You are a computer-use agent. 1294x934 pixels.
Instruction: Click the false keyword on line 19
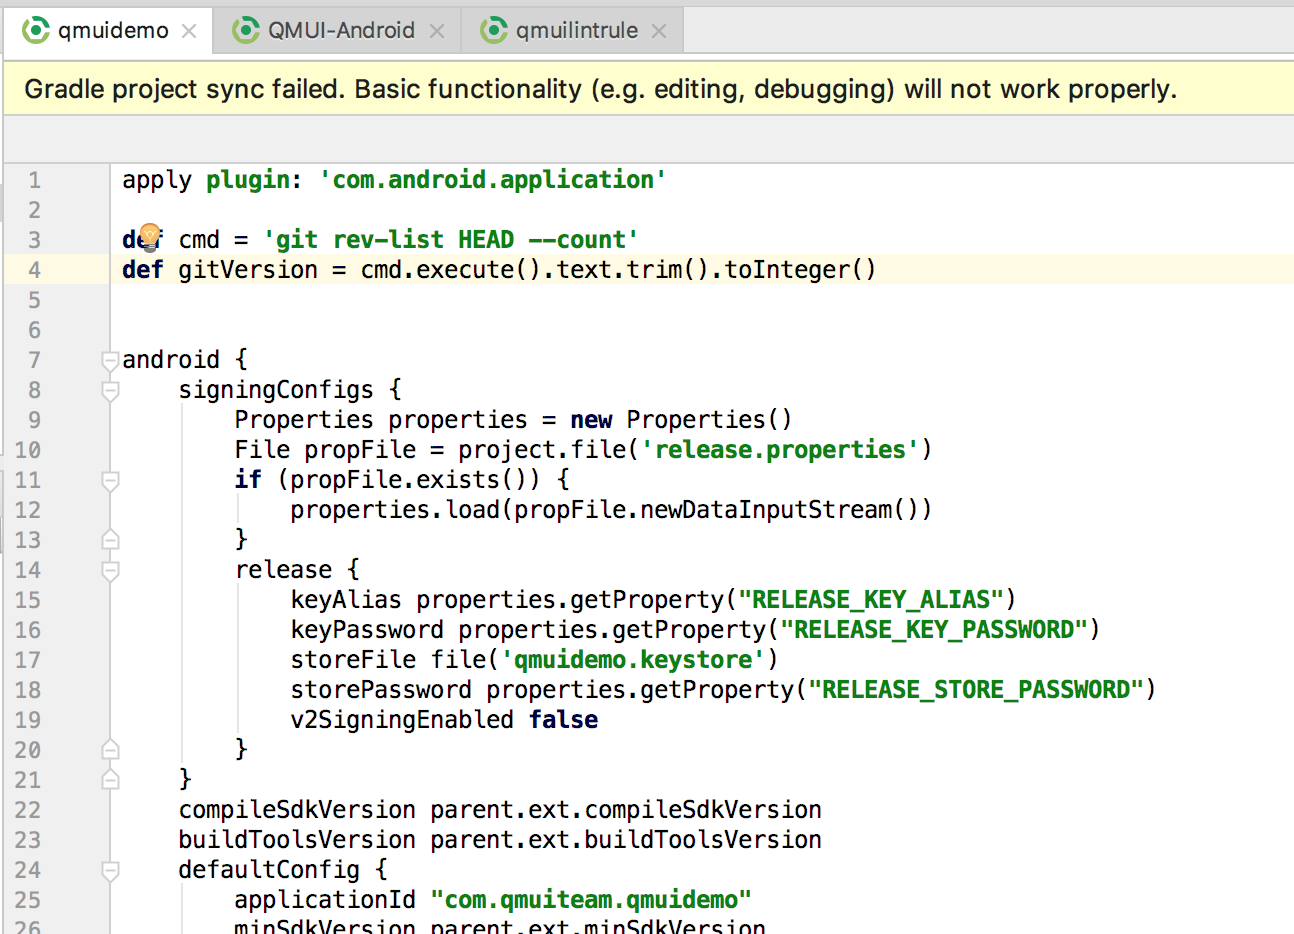pos(564,720)
